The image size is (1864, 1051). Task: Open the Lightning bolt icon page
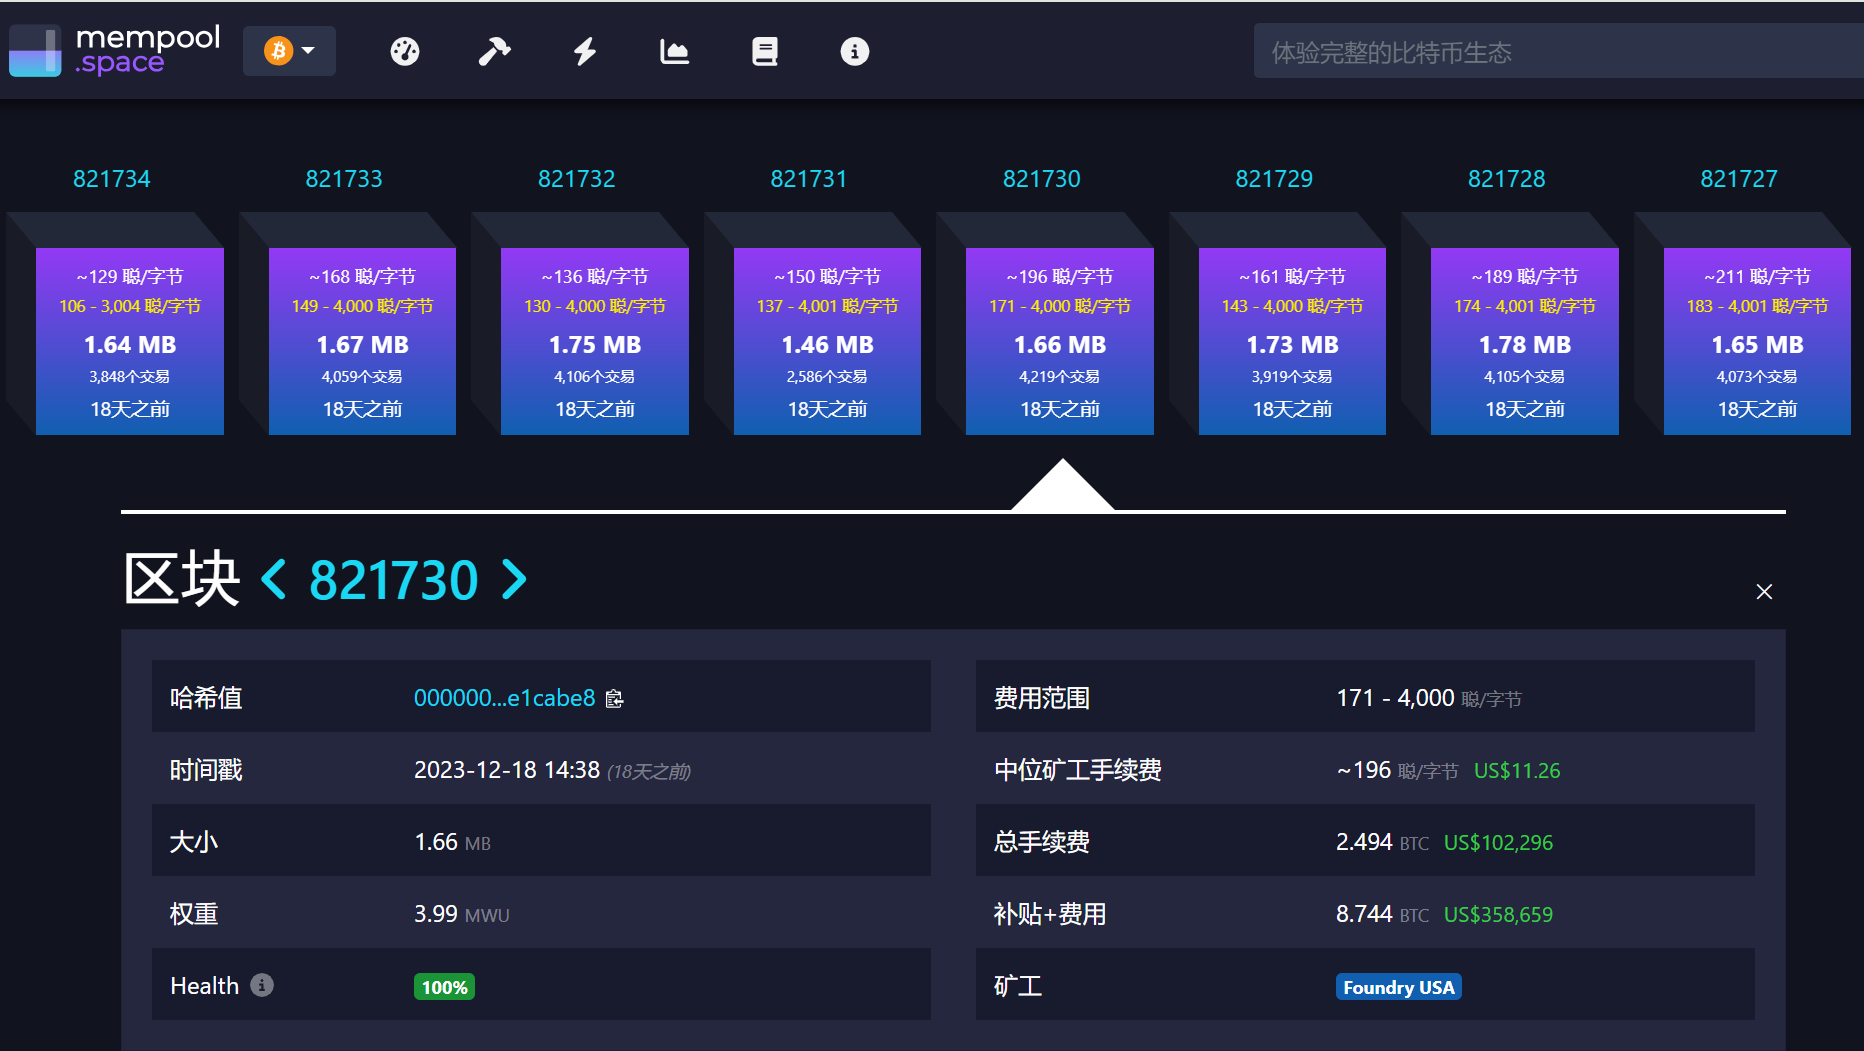tap(585, 51)
